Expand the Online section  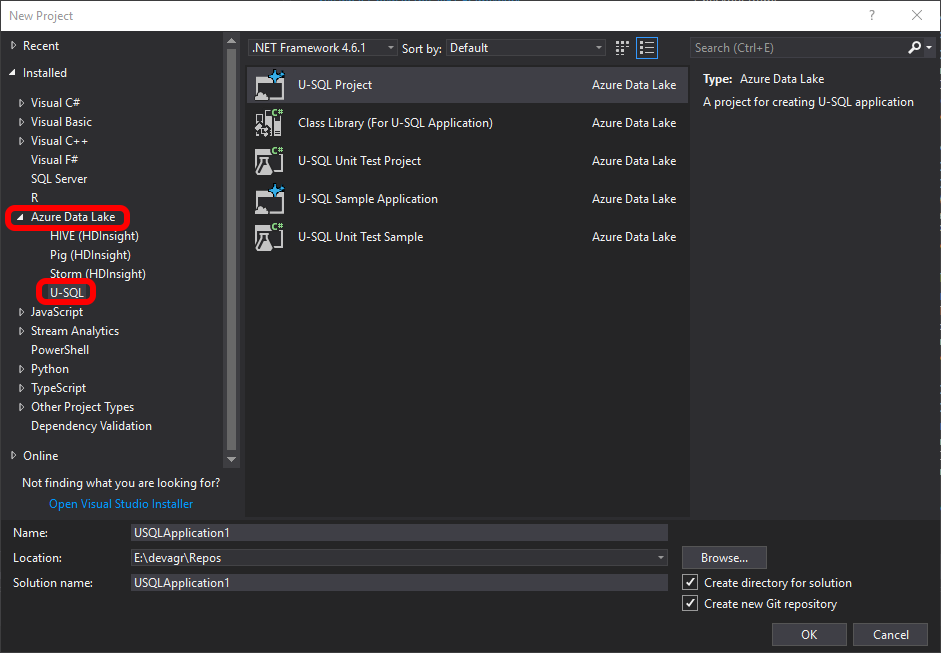pos(14,456)
